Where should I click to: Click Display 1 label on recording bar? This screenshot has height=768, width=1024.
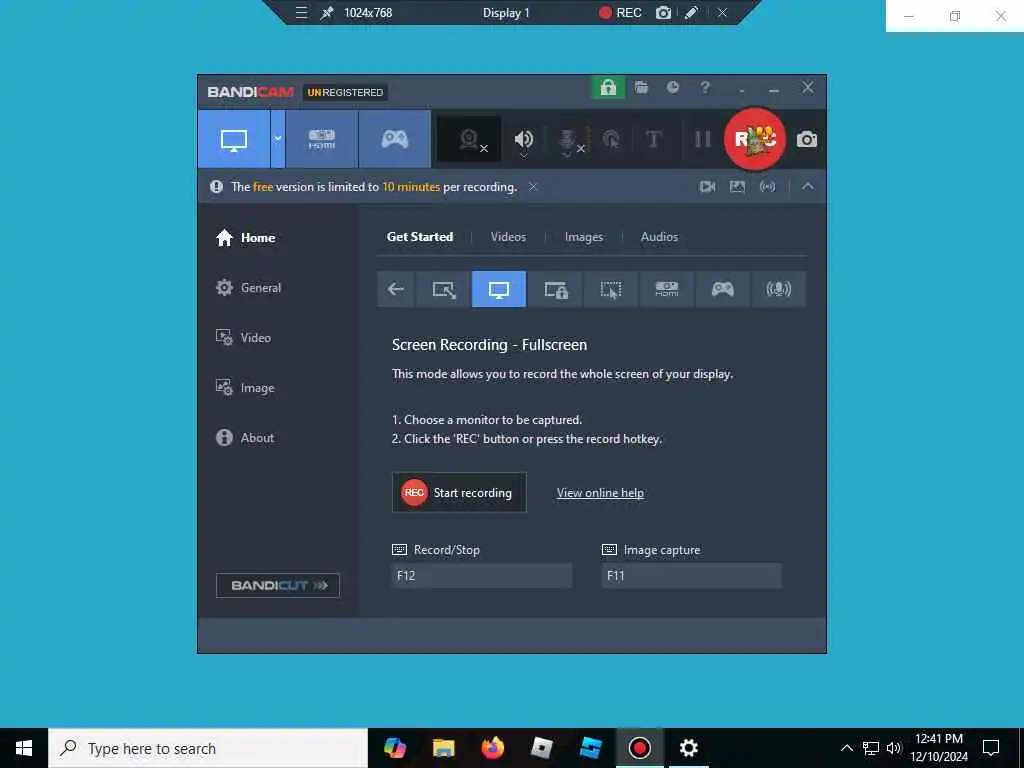click(506, 12)
